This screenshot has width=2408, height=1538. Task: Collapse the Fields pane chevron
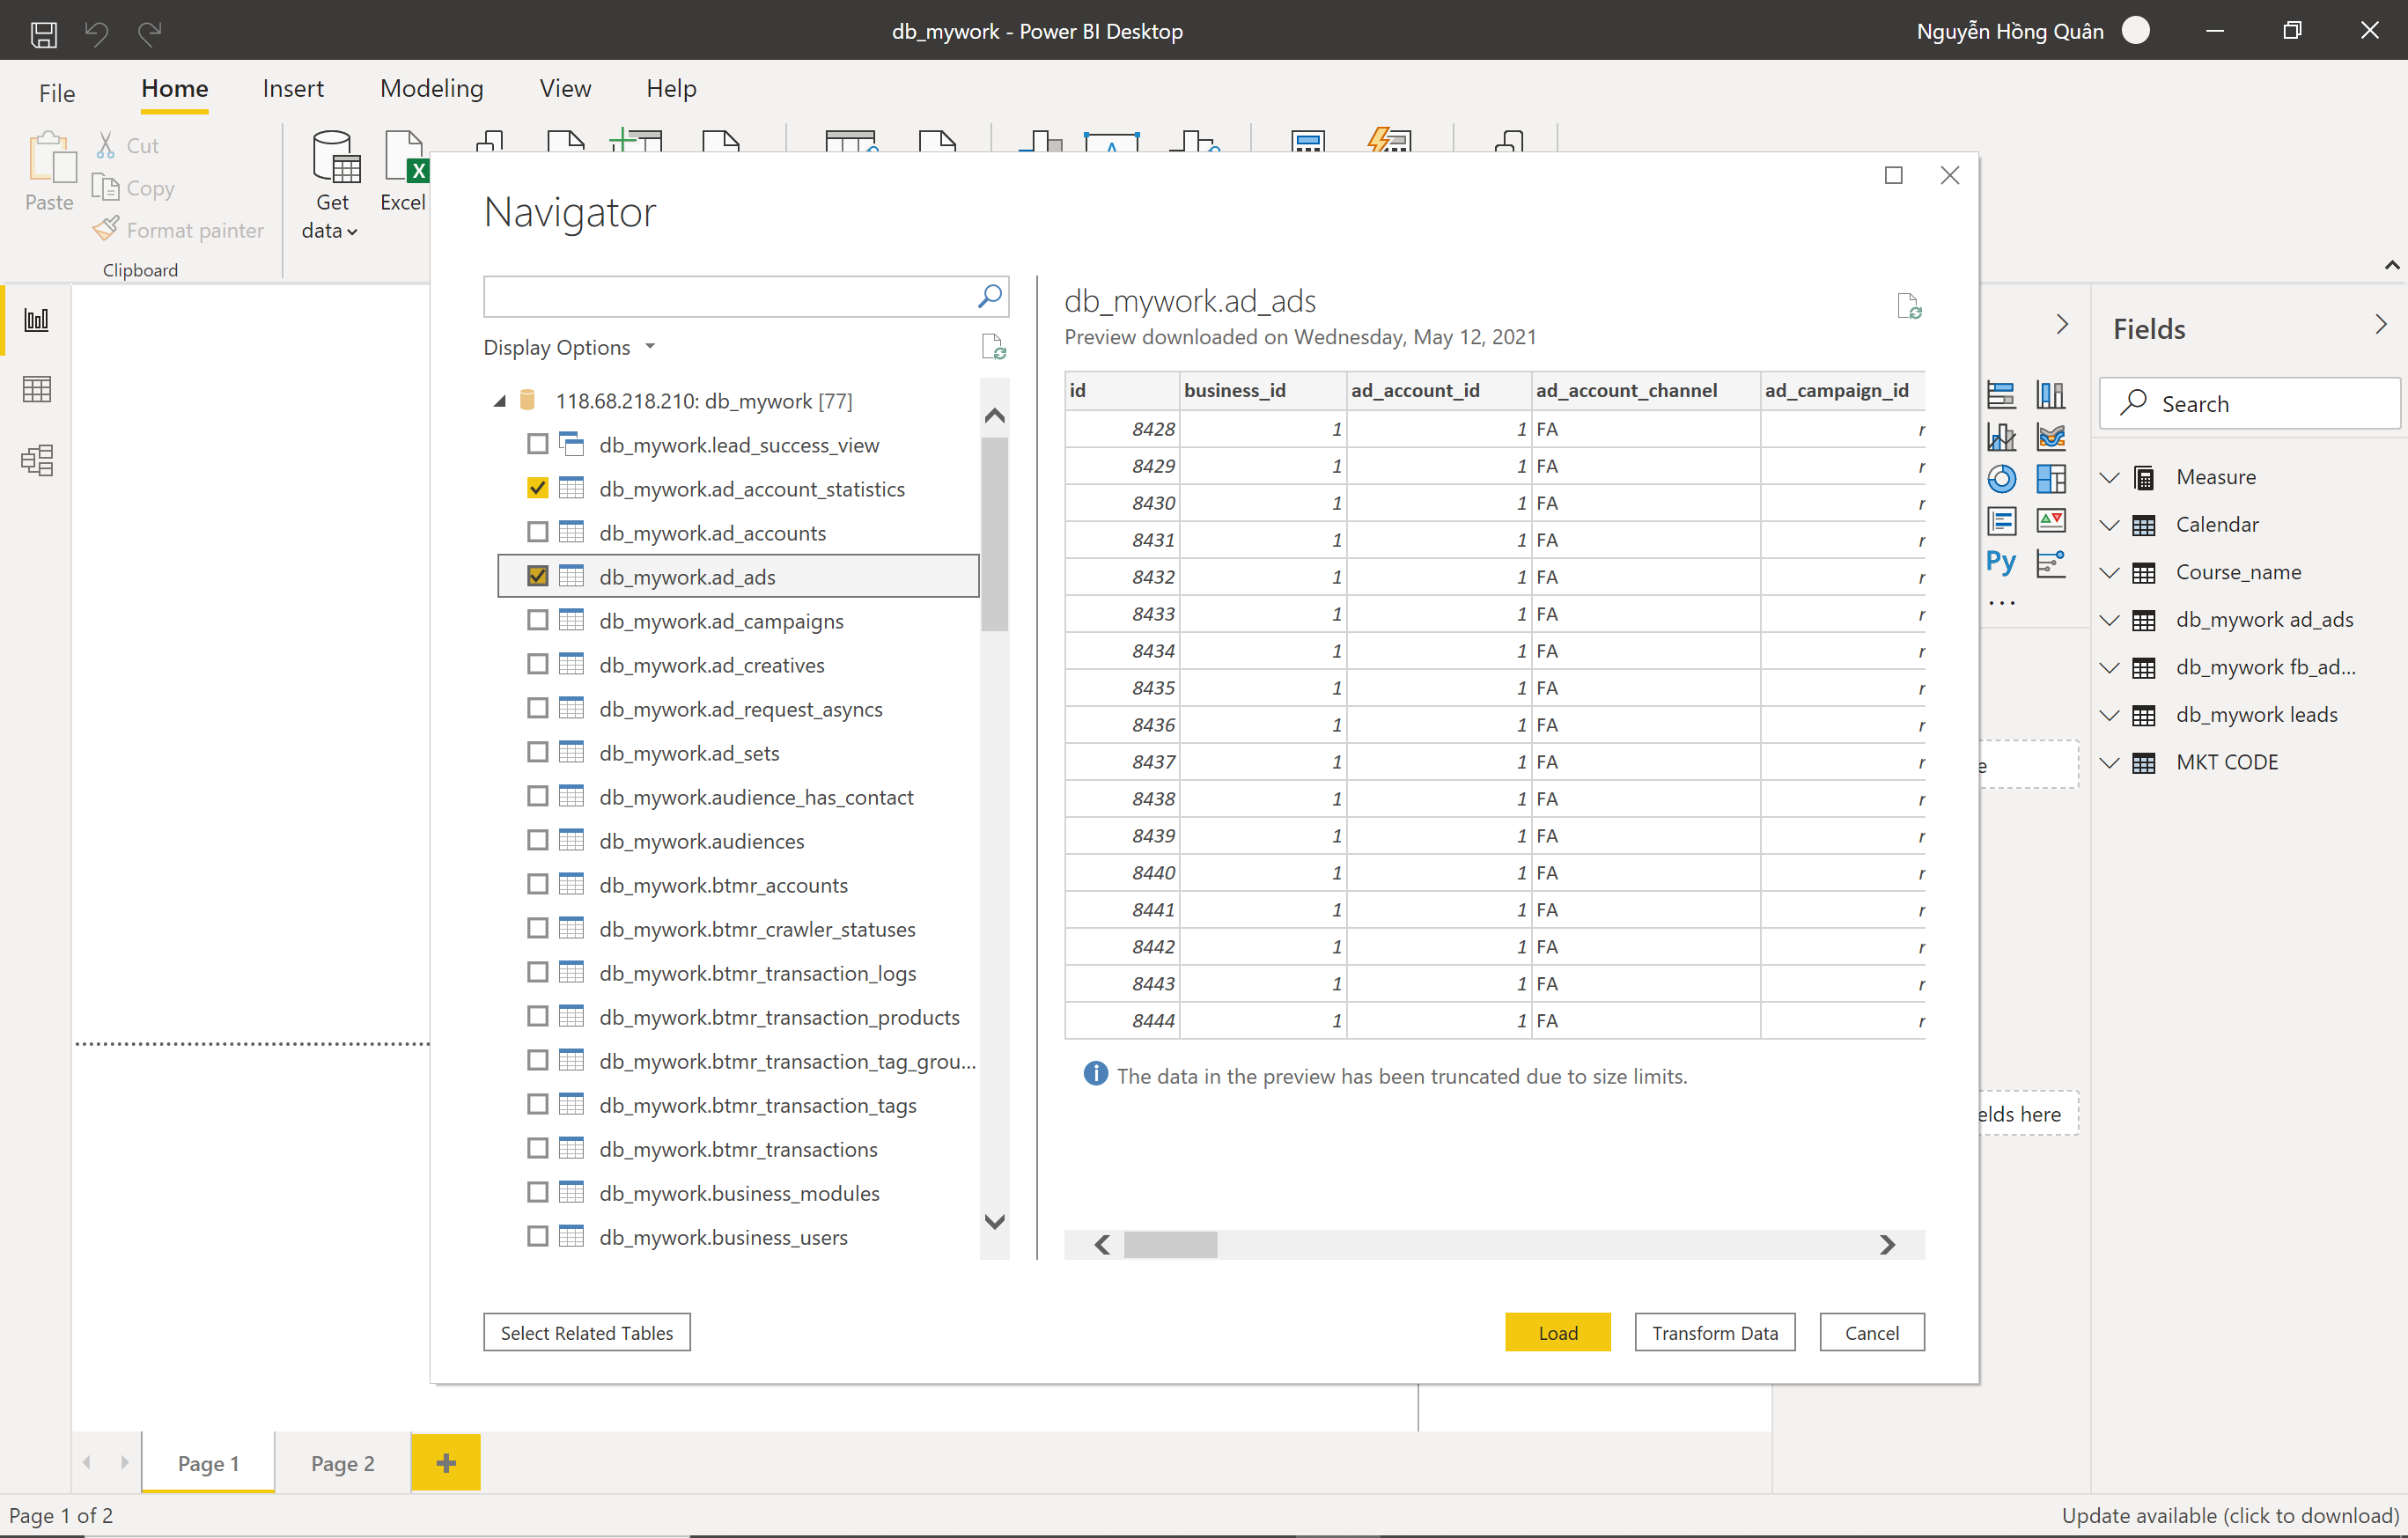click(2380, 325)
